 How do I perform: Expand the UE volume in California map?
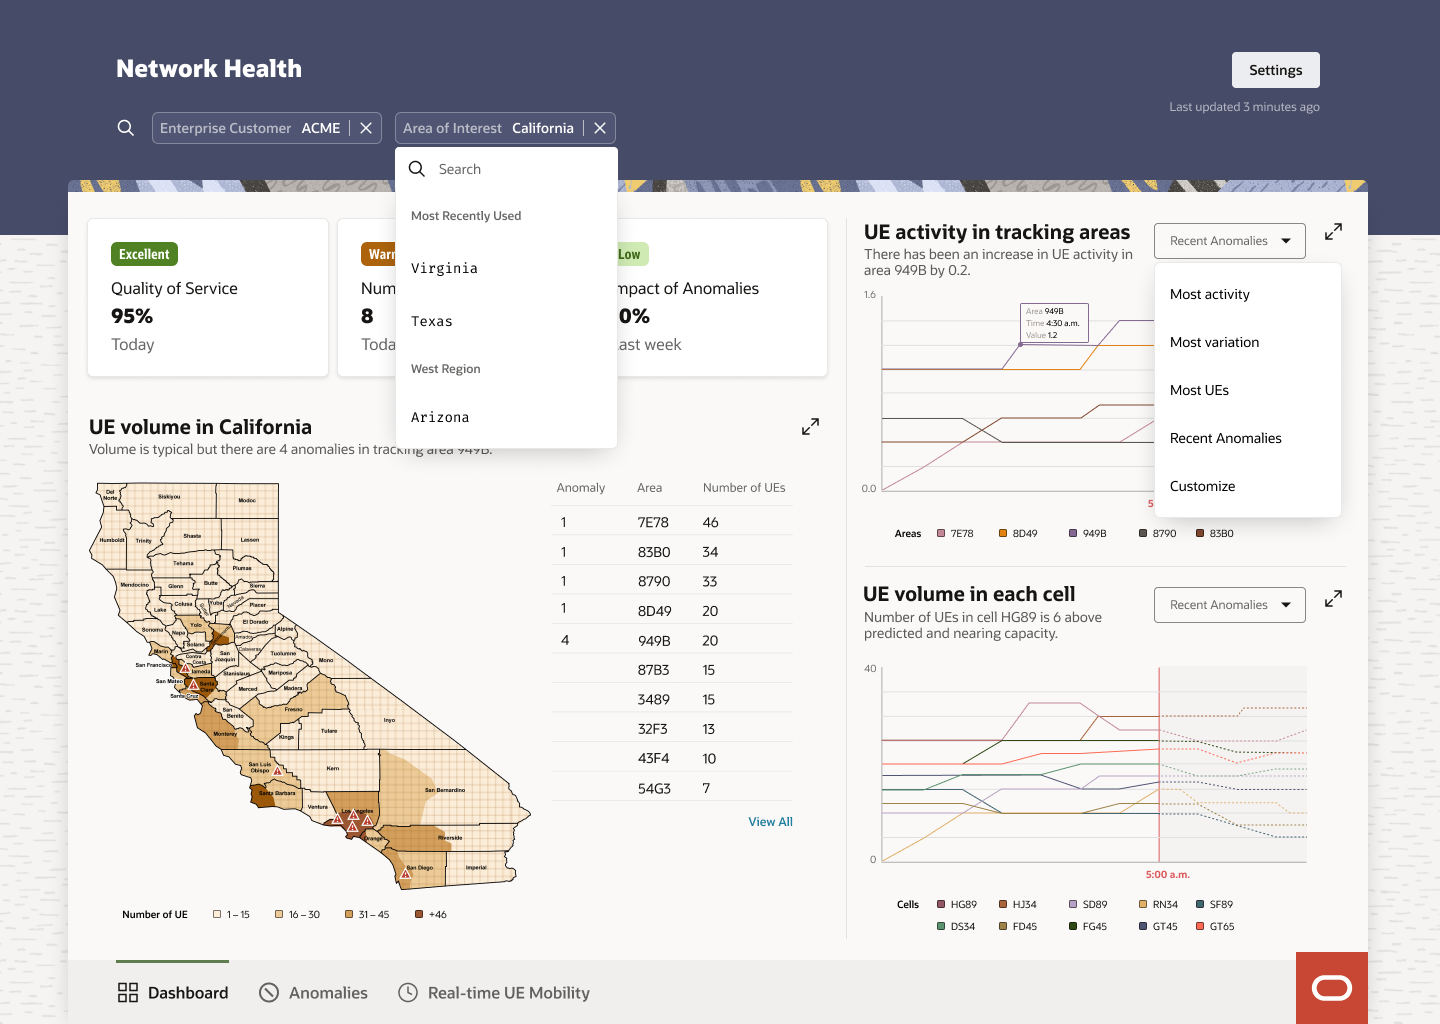tap(810, 427)
